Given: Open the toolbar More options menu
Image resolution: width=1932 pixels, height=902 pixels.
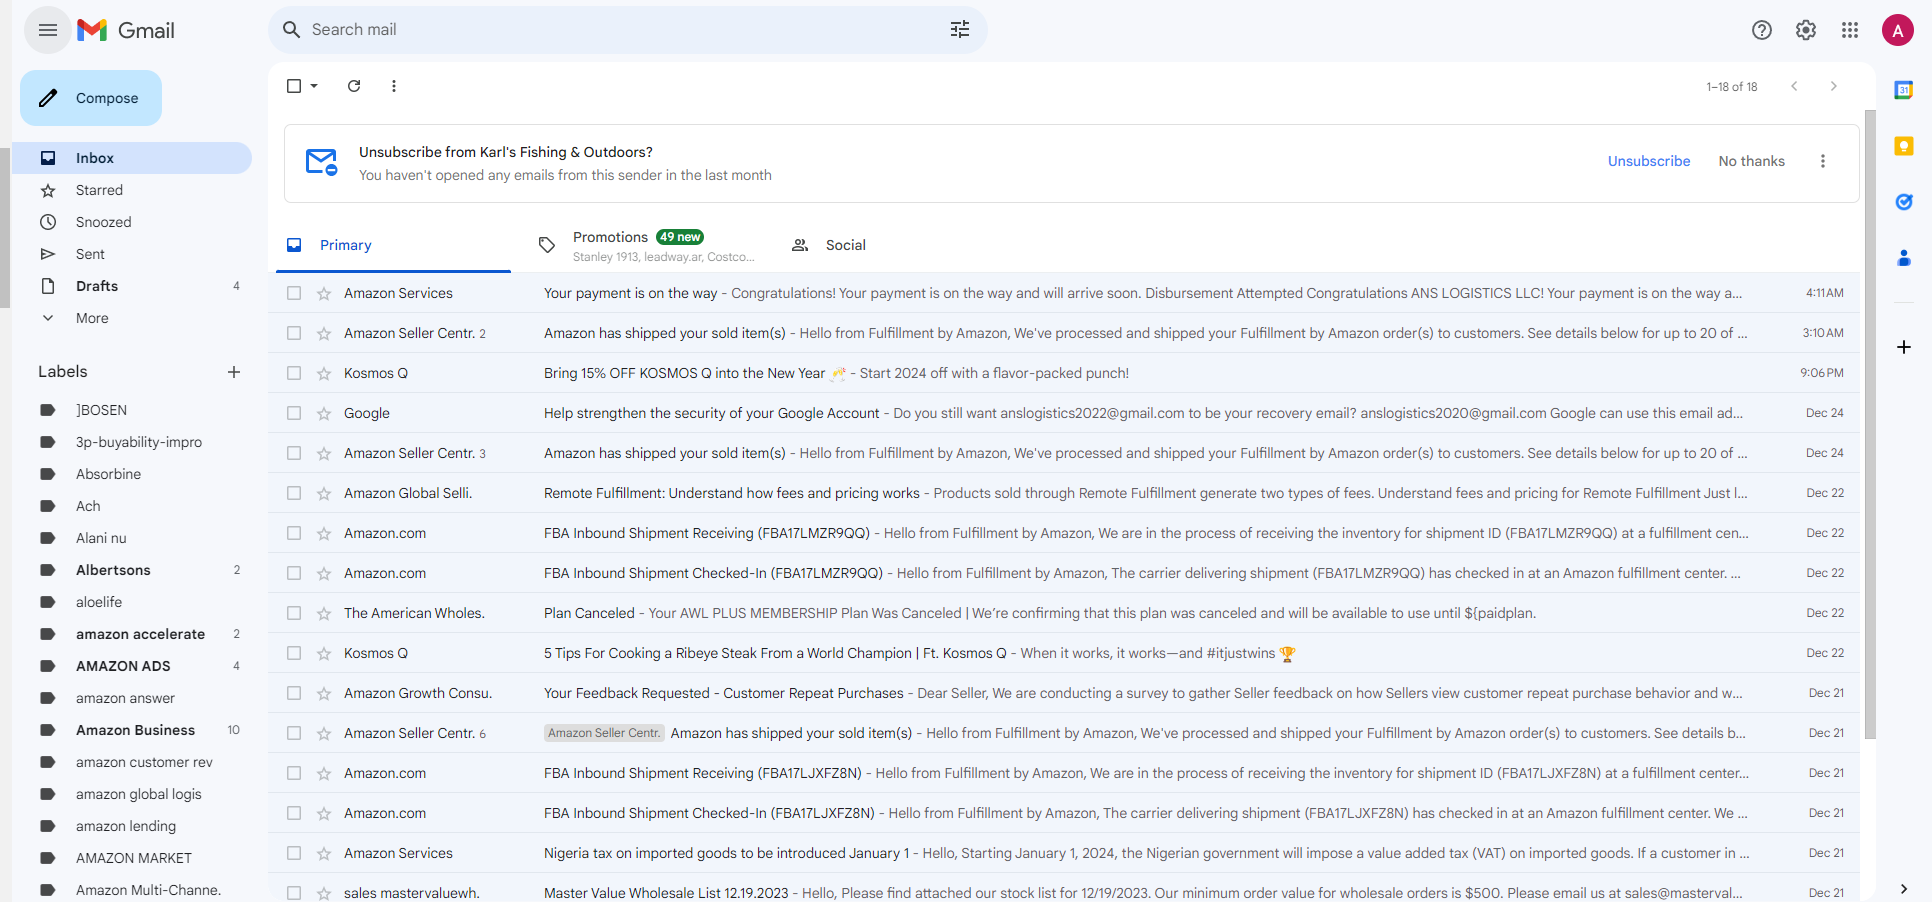Looking at the screenshot, I should [394, 86].
